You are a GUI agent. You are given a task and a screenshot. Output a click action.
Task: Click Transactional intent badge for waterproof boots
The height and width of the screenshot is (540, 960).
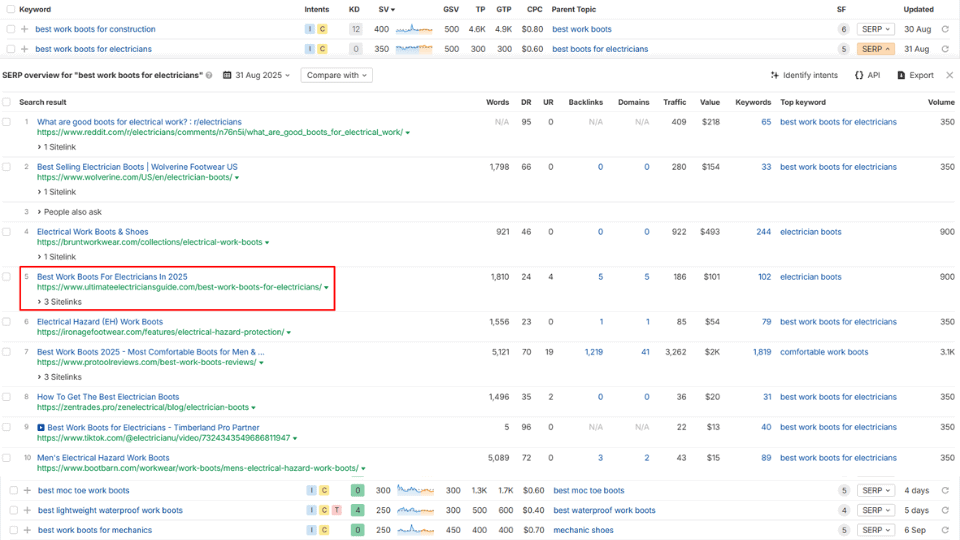(336, 510)
